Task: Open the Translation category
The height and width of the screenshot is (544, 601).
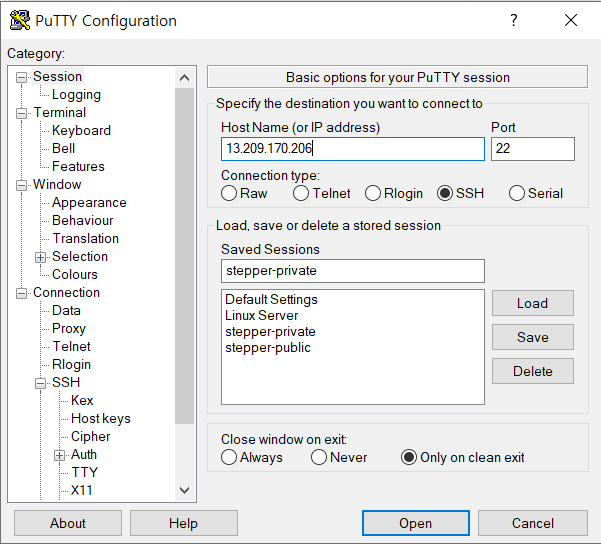Action: click(85, 238)
